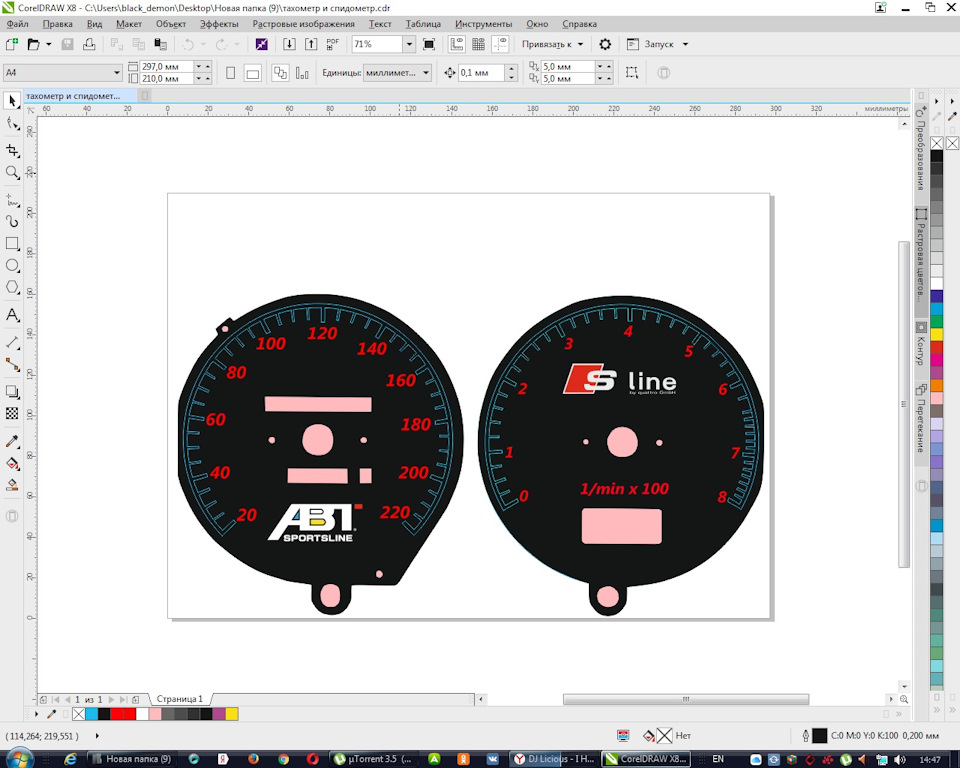Open the Макет menu
Image resolution: width=960 pixels, height=768 pixels.
pyautogui.click(x=129, y=24)
